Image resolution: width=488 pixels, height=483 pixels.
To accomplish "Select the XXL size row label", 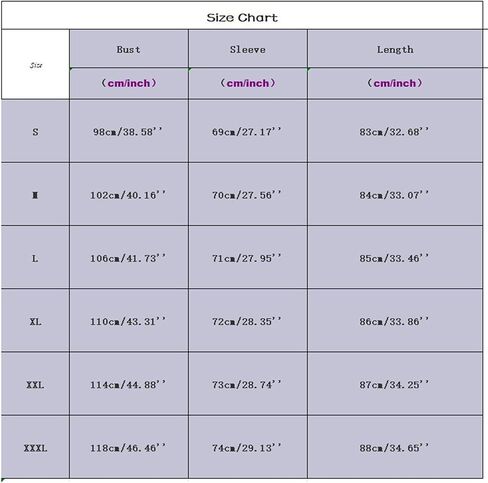I will 35,384.
